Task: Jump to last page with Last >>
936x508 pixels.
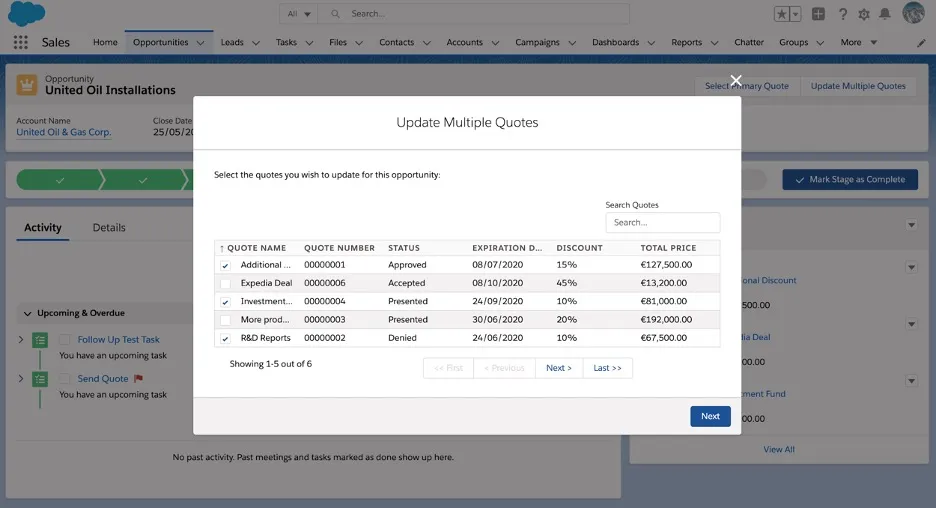Action: (607, 368)
